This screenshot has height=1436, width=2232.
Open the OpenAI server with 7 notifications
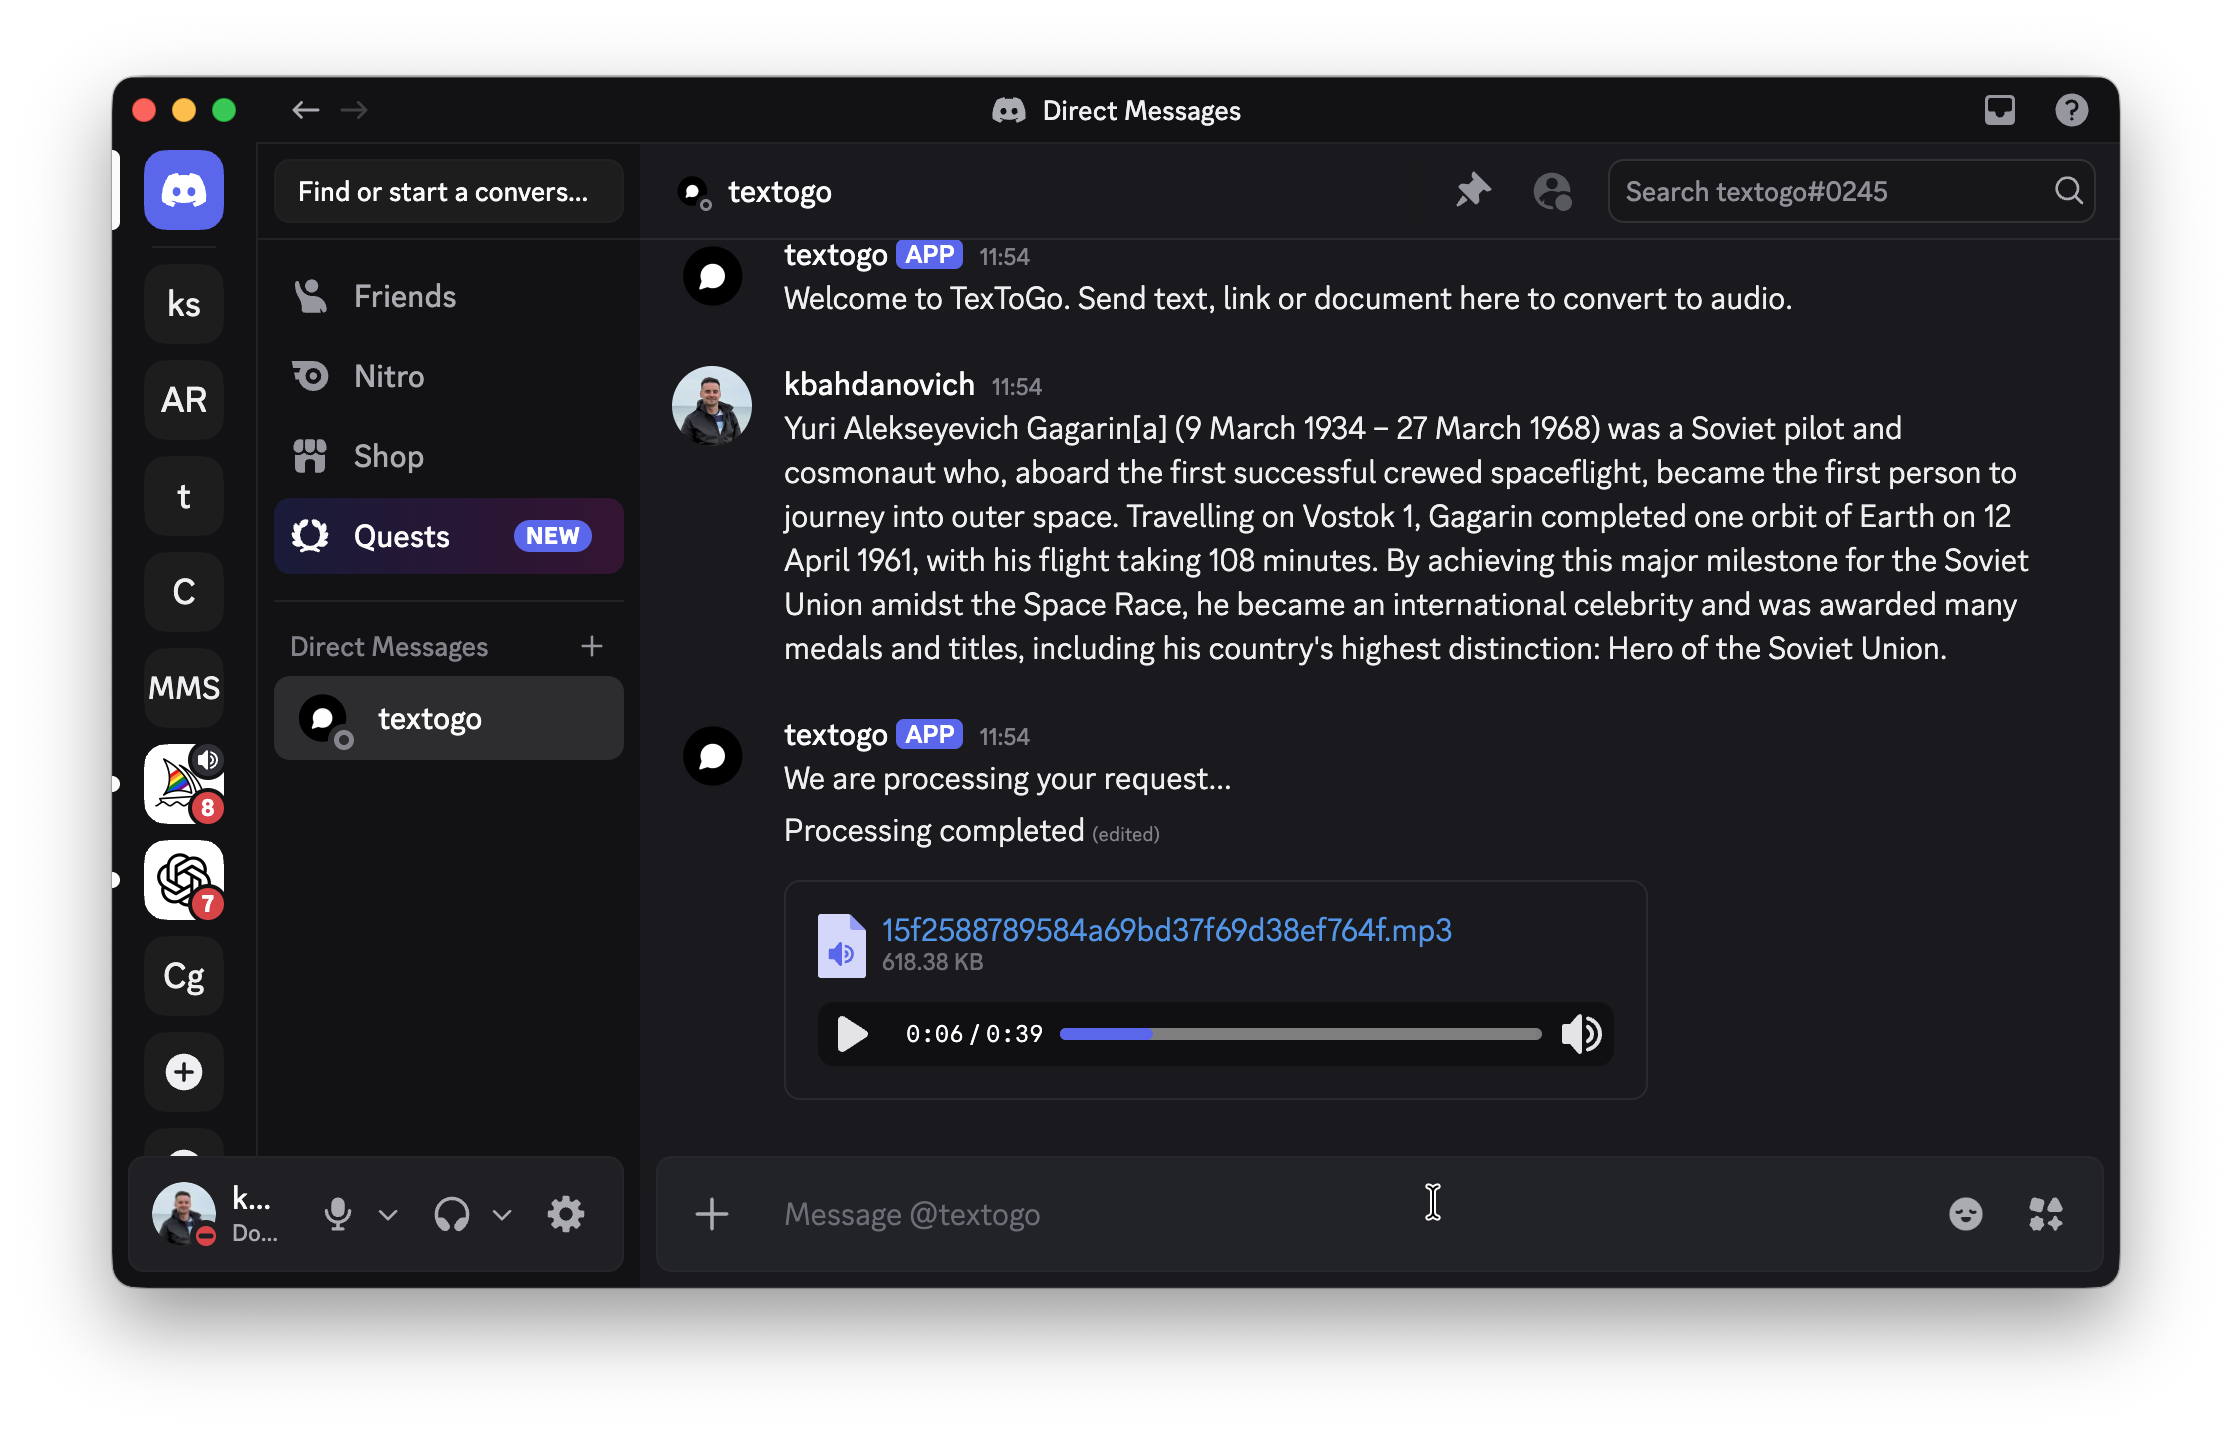click(184, 880)
